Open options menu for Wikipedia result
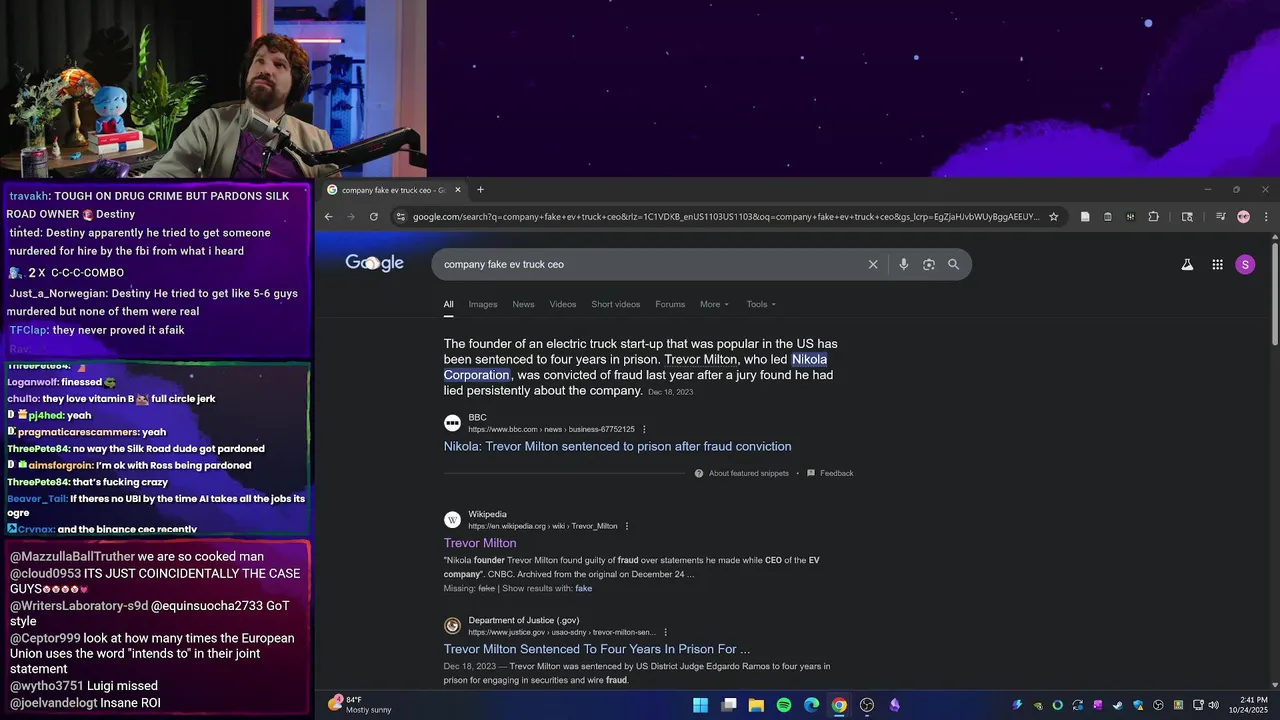This screenshot has height=720, width=1280. [627, 526]
